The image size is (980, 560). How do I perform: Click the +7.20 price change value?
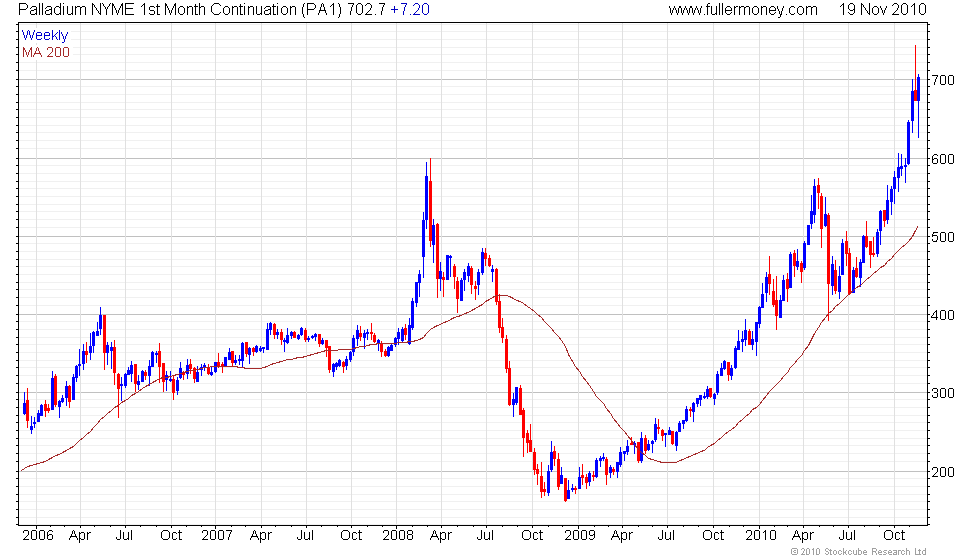click(x=409, y=9)
